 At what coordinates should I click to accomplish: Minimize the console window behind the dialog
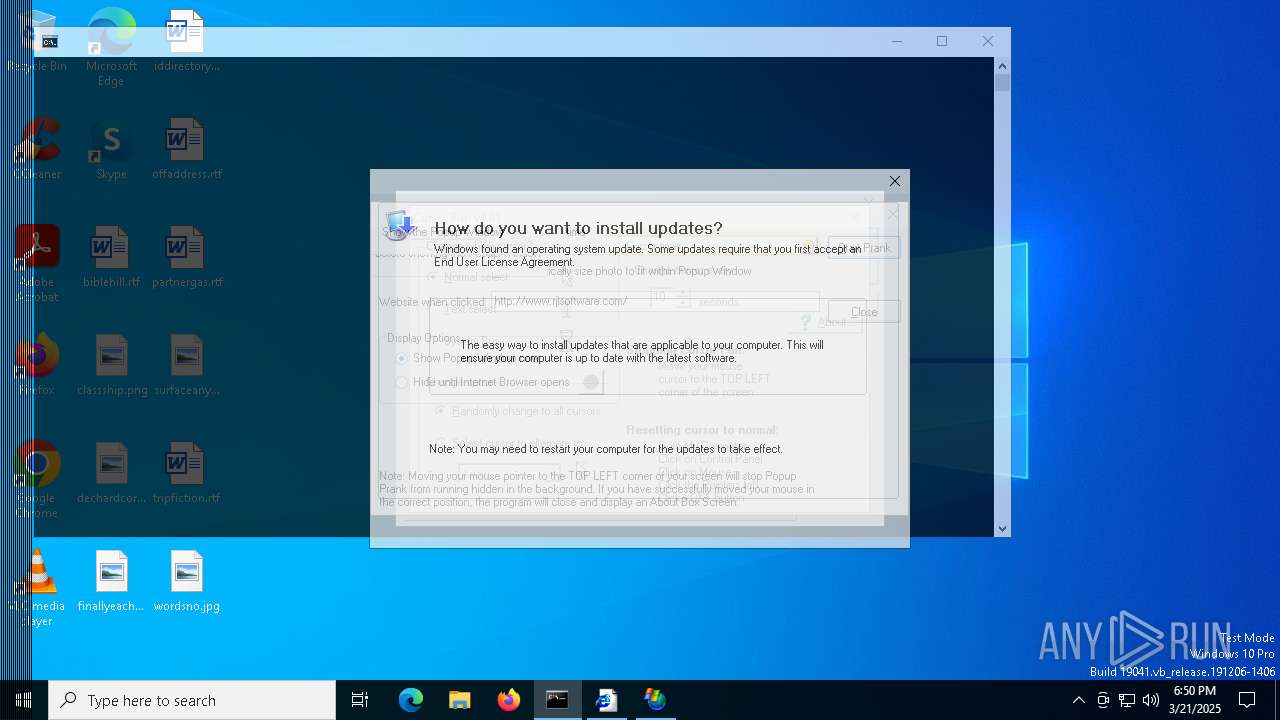[897, 41]
